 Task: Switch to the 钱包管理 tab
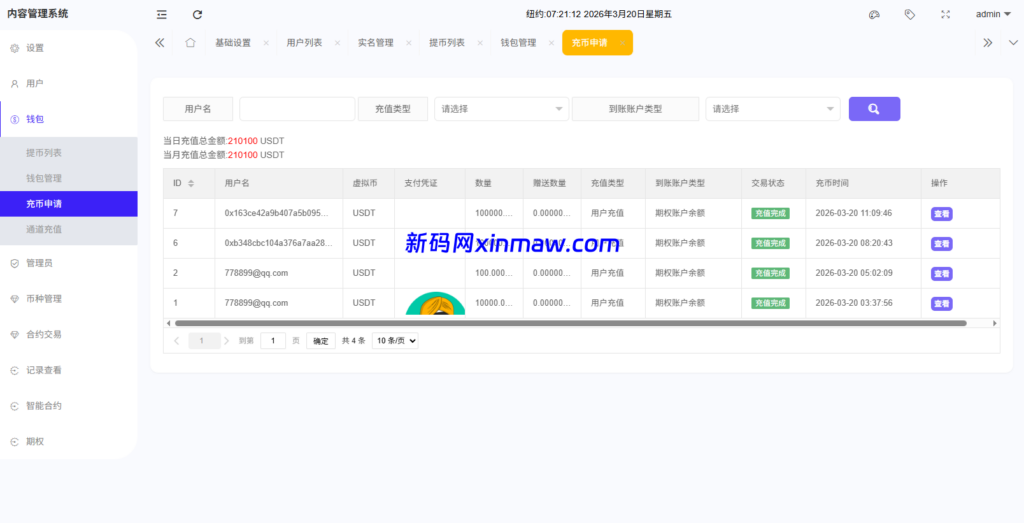[519, 42]
